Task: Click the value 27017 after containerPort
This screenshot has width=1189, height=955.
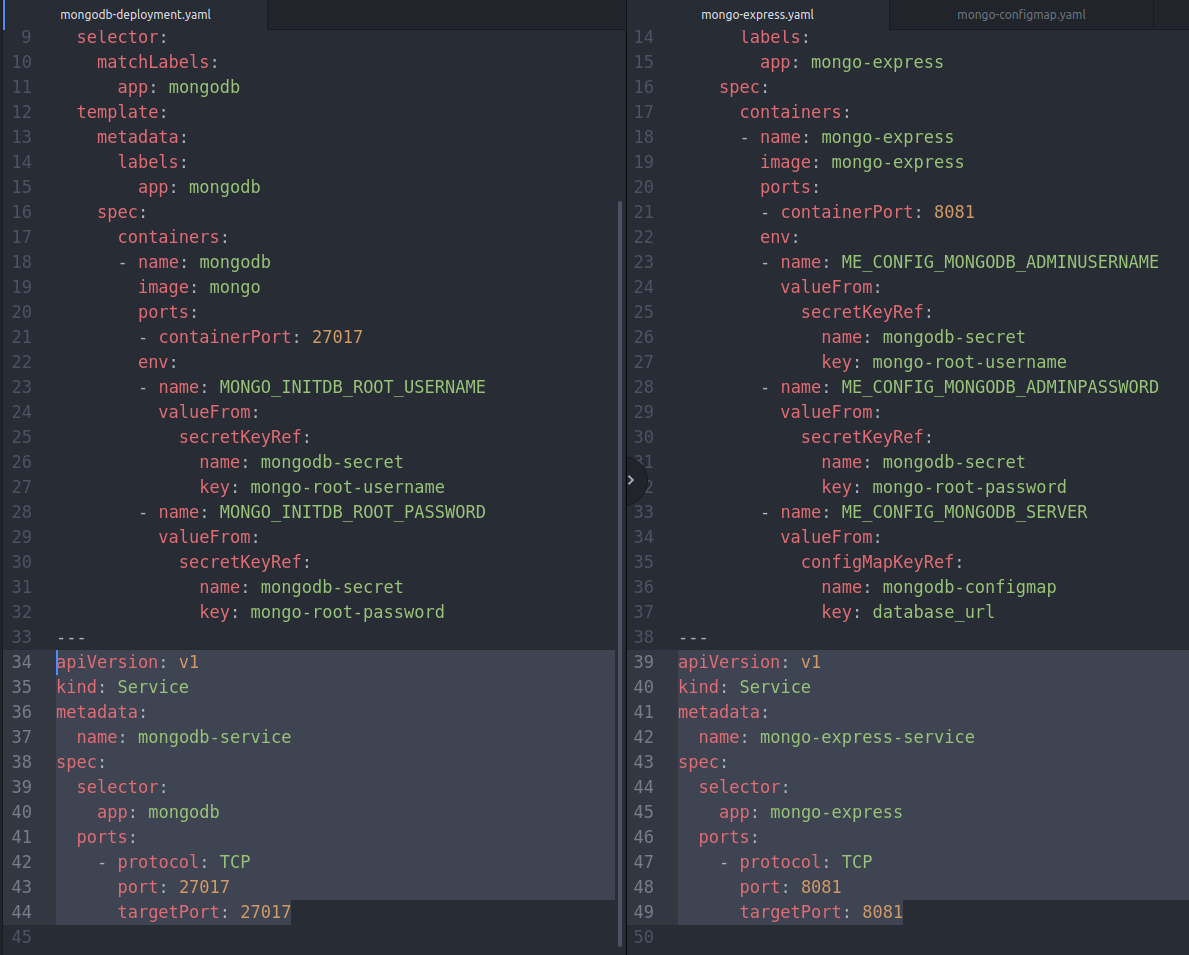Action: click(x=337, y=338)
